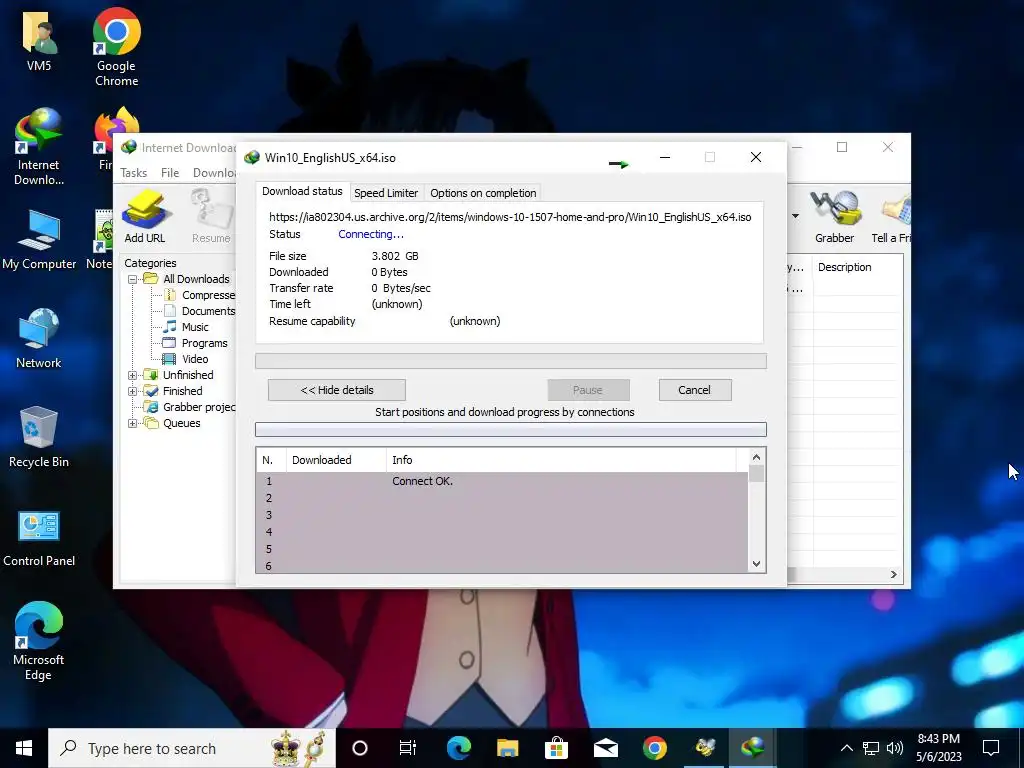The width and height of the screenshot is (1024, 768).
Task: Open volume control in system tray
Action: point(895,748)
